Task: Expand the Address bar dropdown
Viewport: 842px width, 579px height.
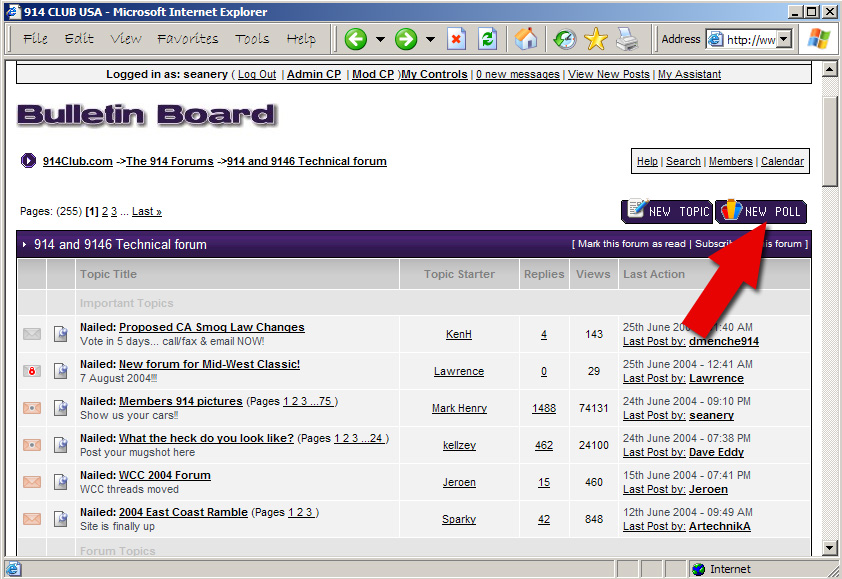Action: 783,39
